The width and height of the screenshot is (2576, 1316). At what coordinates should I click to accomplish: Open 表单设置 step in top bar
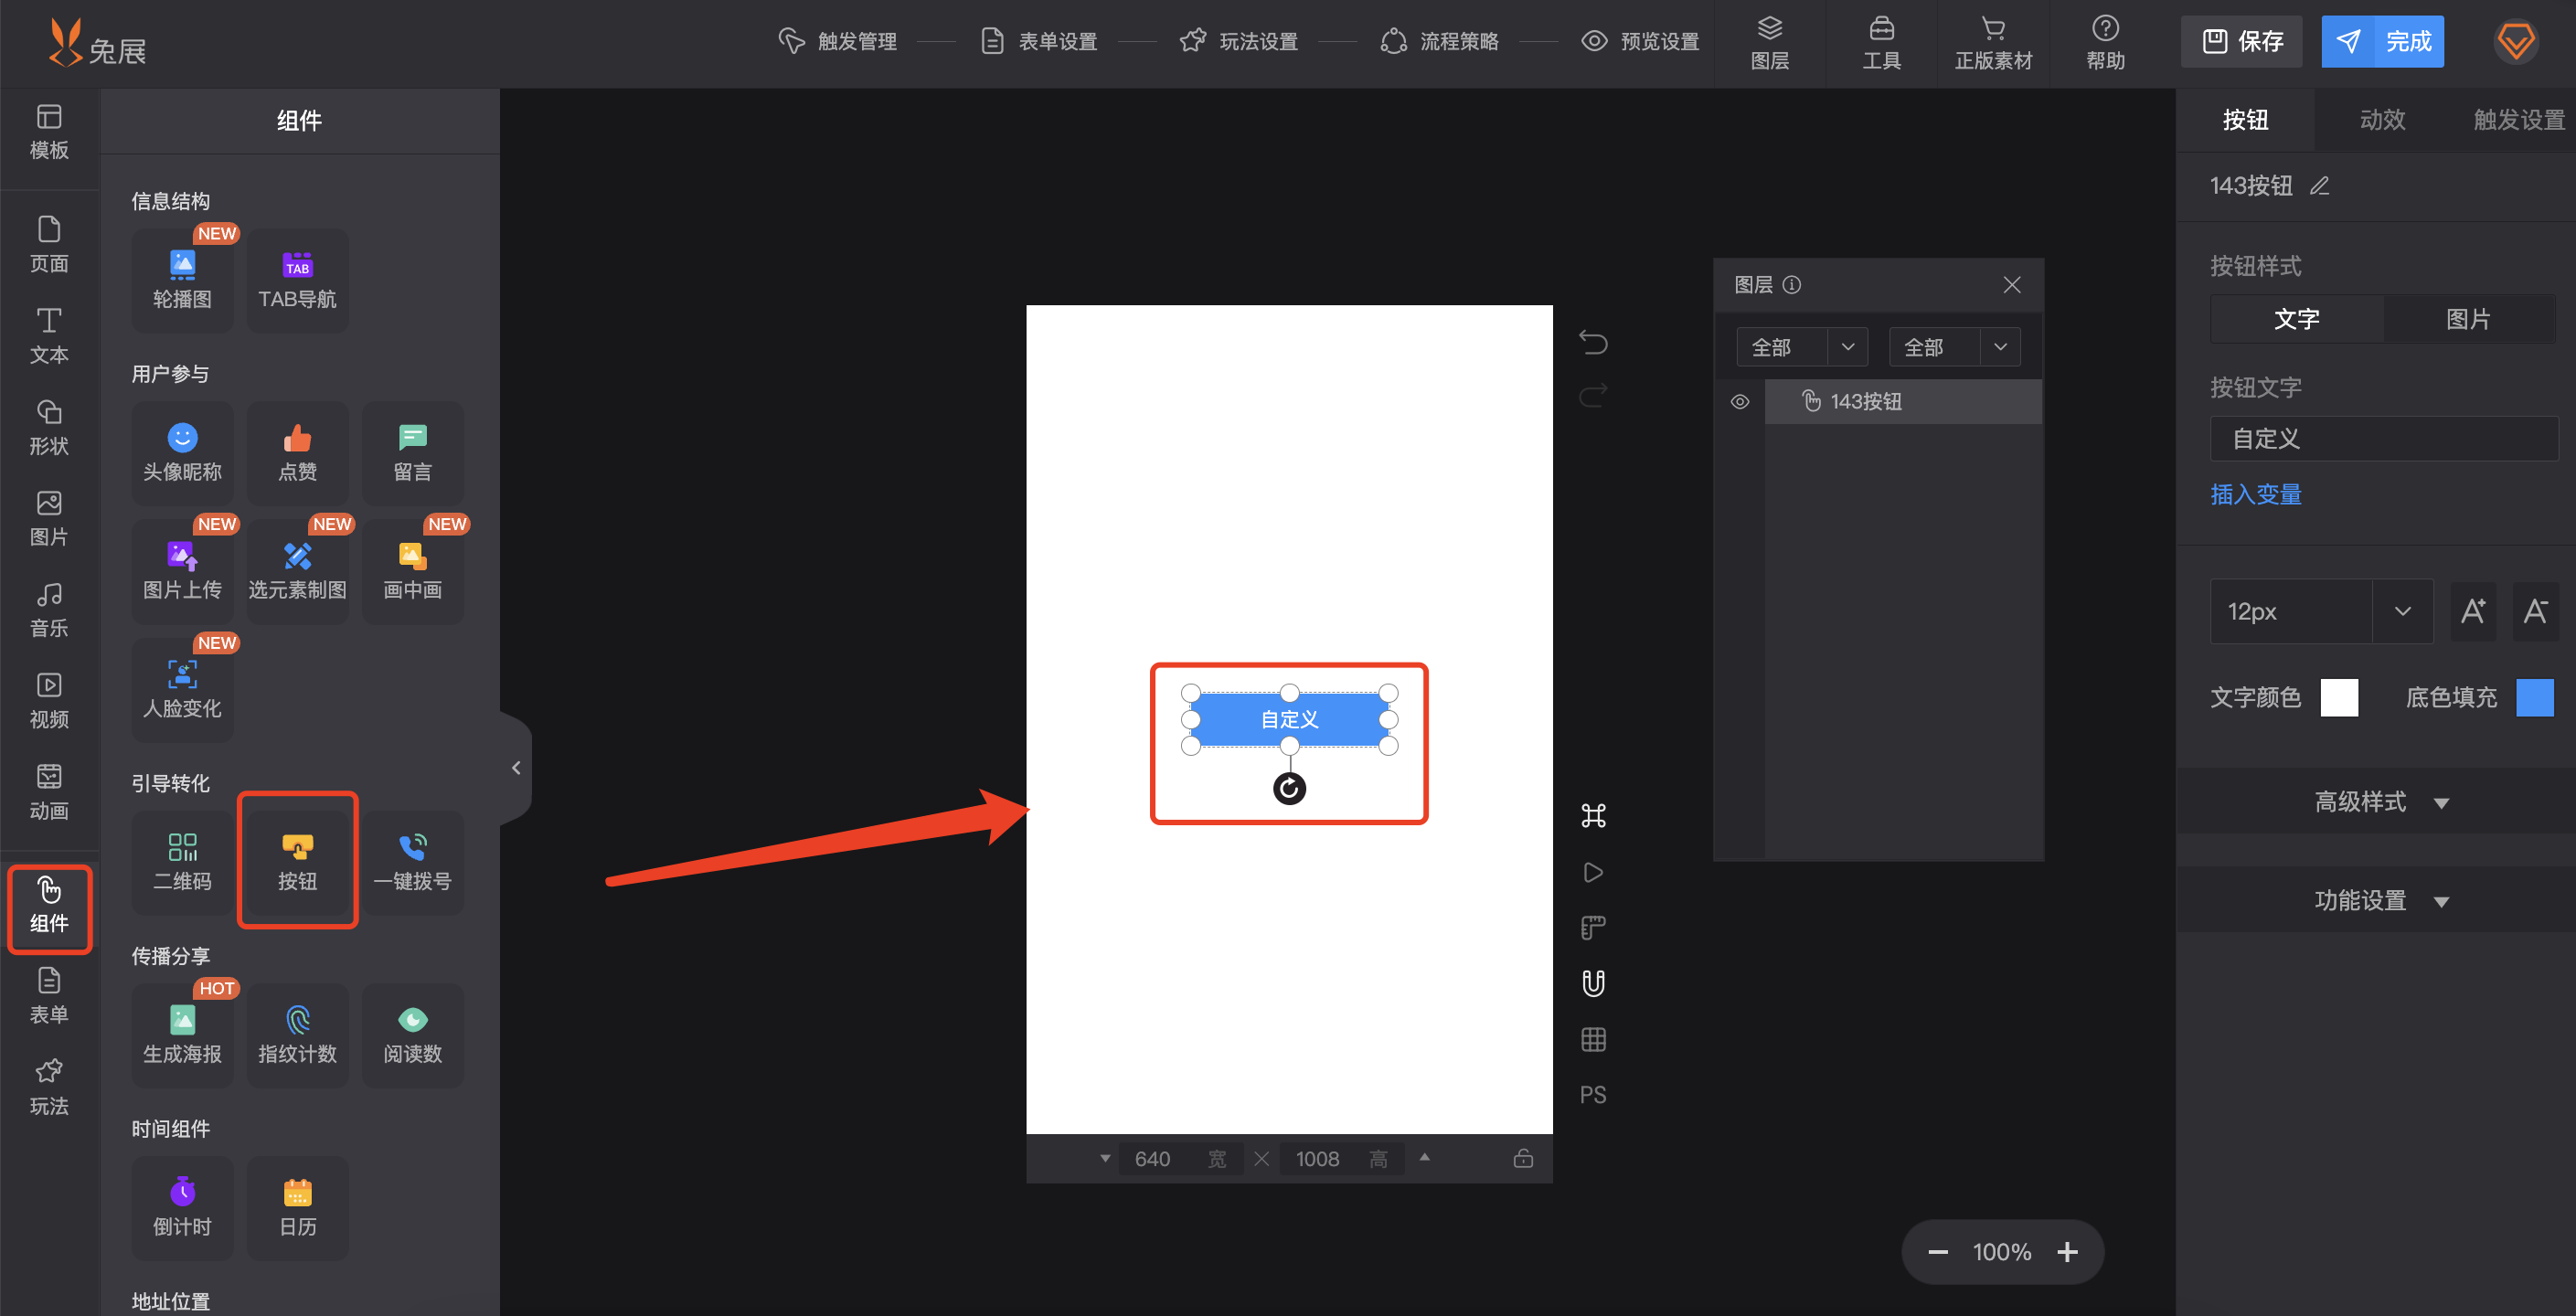pos(1038,41)
